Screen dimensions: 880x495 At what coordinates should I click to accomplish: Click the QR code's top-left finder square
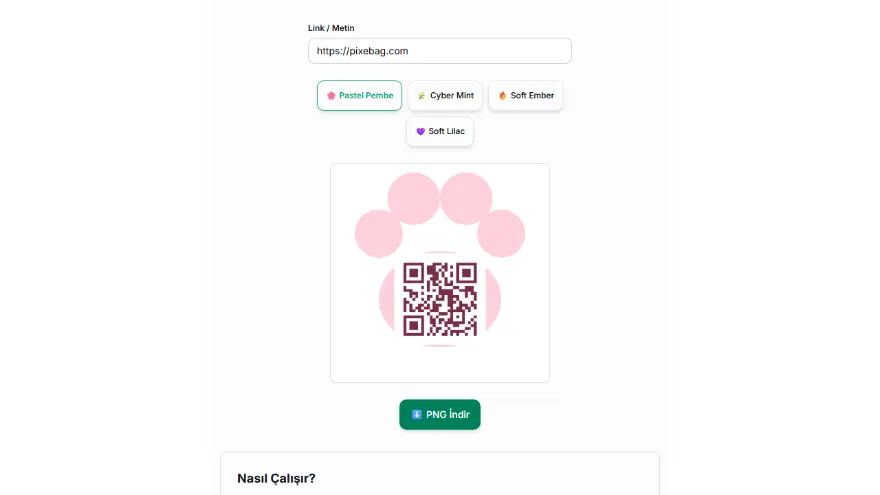pyautogui.click(x=413, y=273)
